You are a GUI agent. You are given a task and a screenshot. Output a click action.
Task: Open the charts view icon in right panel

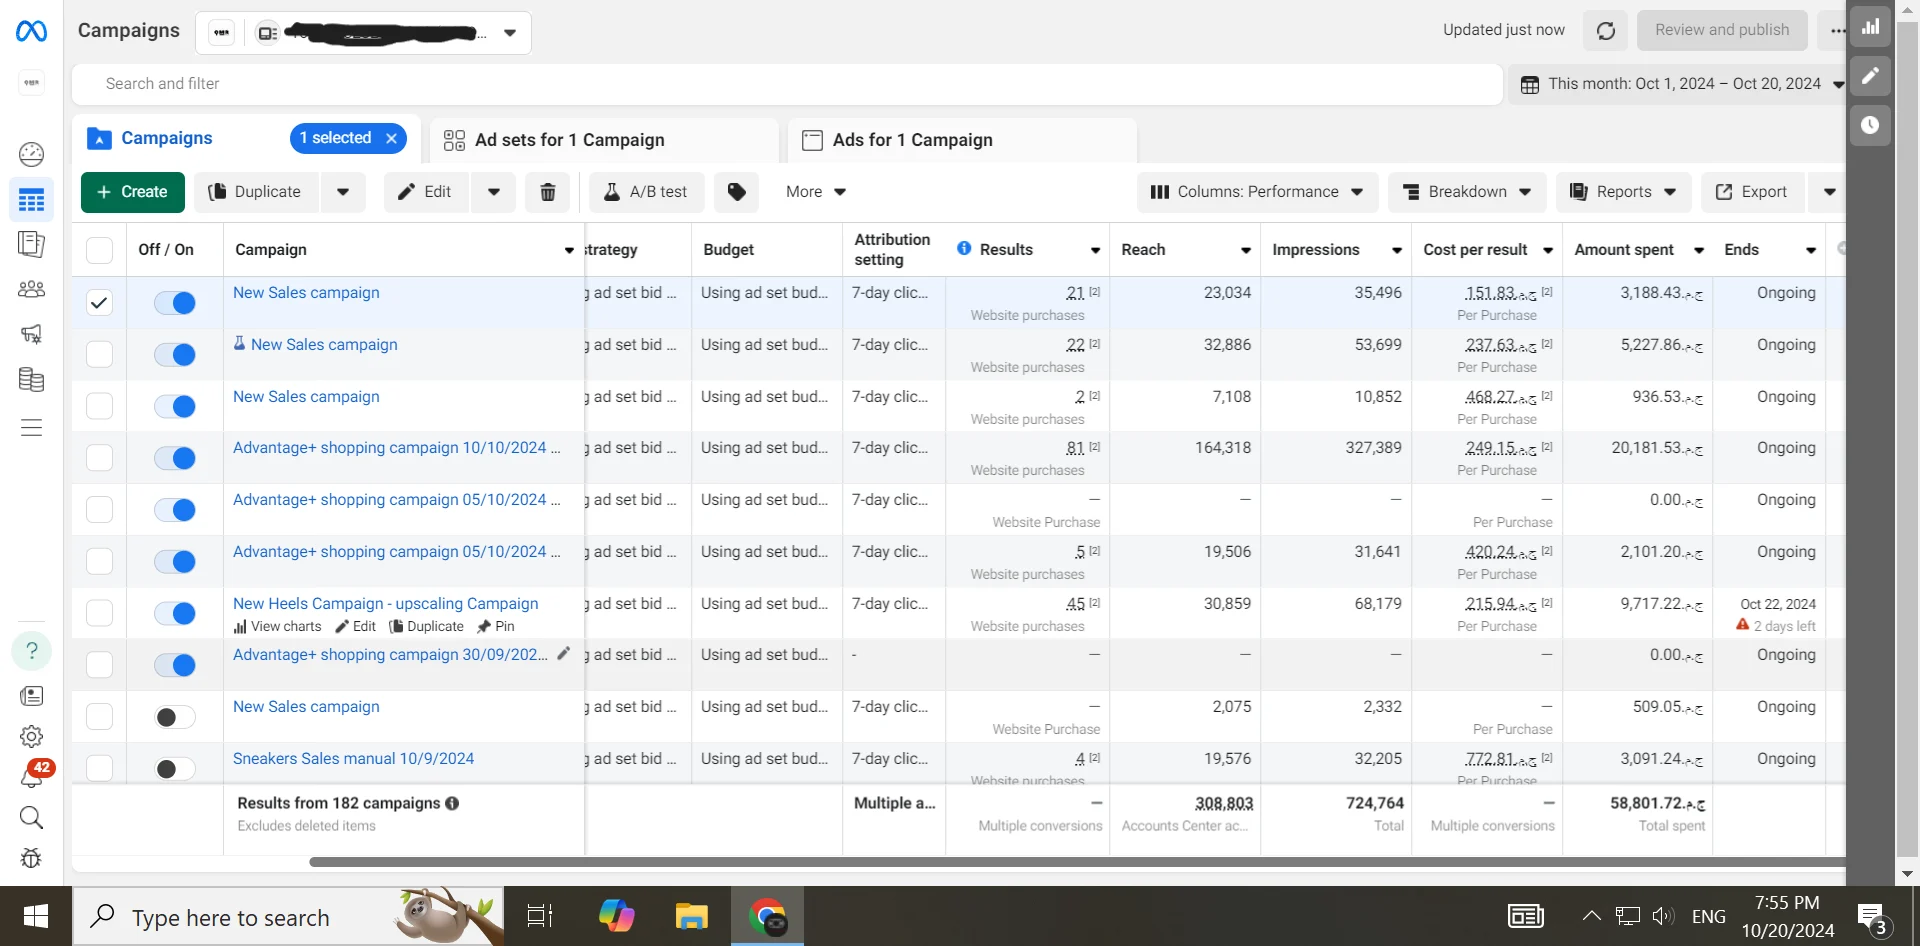pyautogui.click(x=1870, y=27)
